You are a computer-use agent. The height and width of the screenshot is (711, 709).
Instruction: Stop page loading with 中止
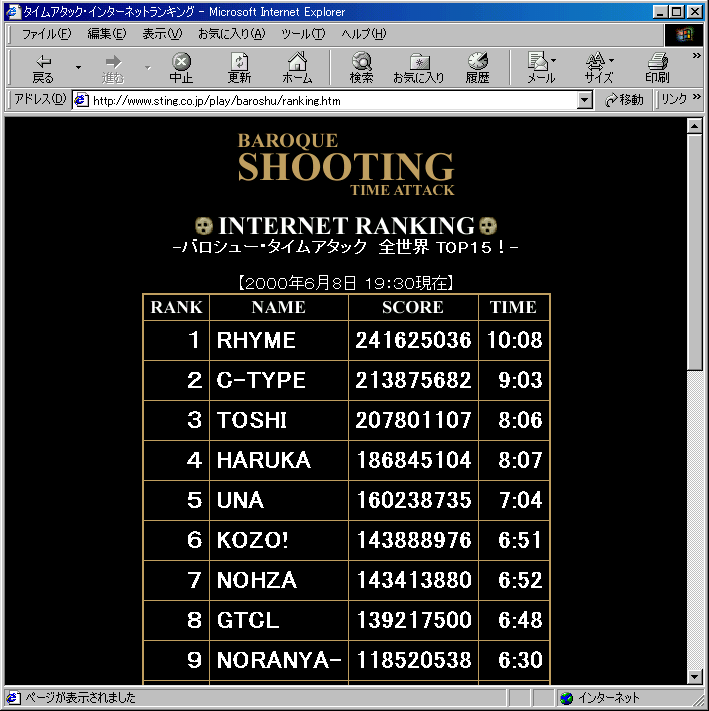point(181,68)
